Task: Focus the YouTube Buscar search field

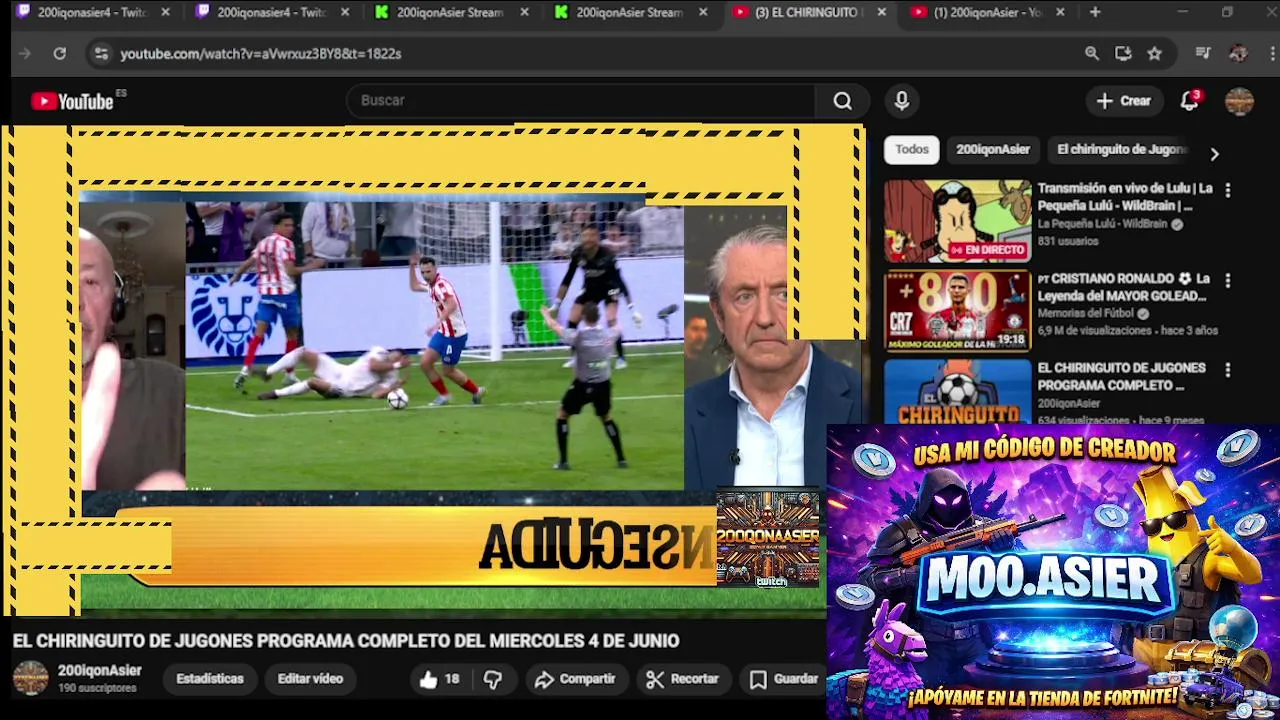Action: click(580, 101)
